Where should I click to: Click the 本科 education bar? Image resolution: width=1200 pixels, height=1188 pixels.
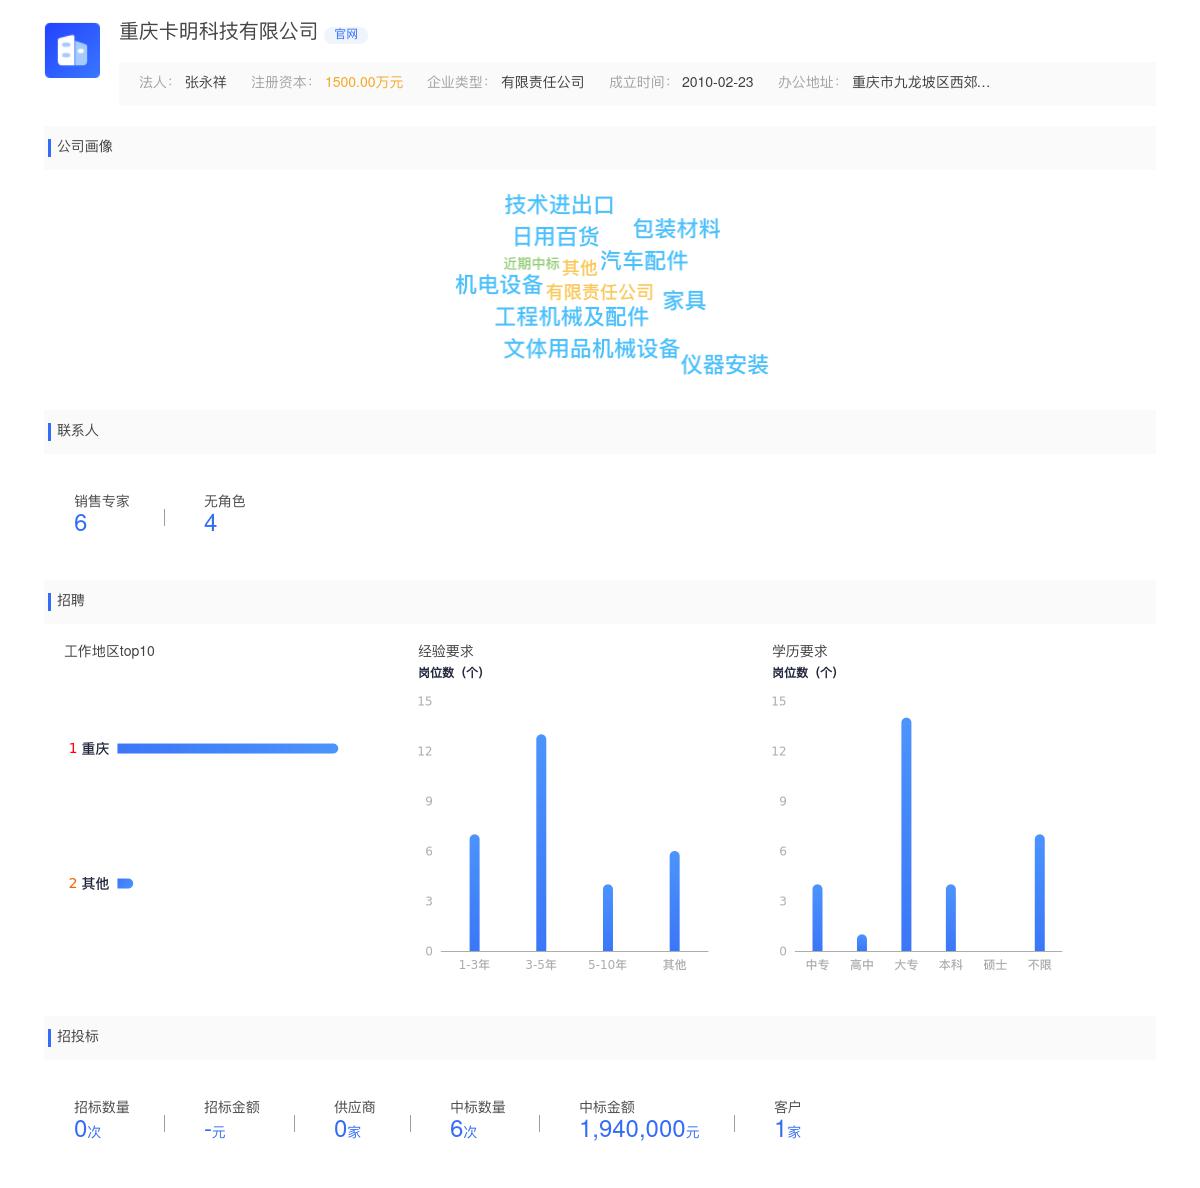(x=951, y=918)
